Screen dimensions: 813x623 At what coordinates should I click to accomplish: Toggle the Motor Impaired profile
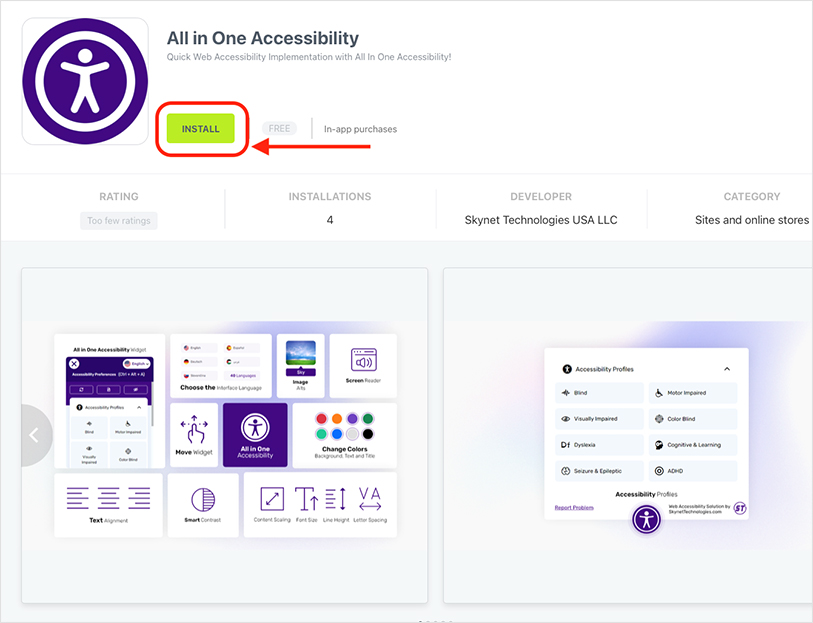coord(692,393)
